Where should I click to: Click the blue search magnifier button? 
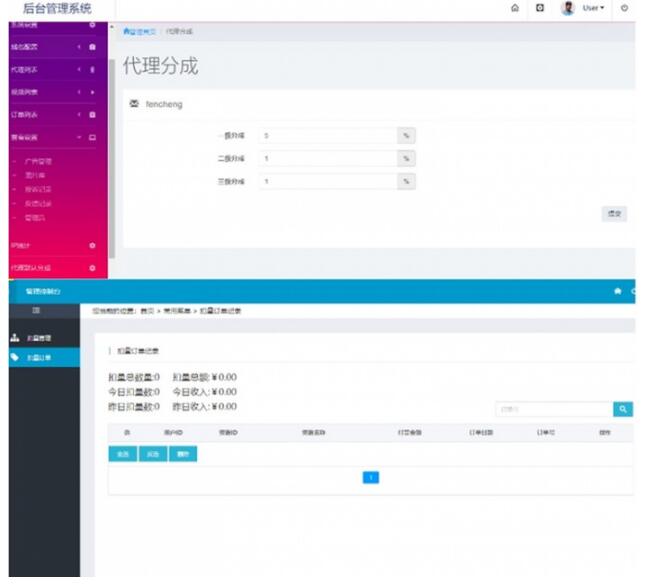(623, 409)
